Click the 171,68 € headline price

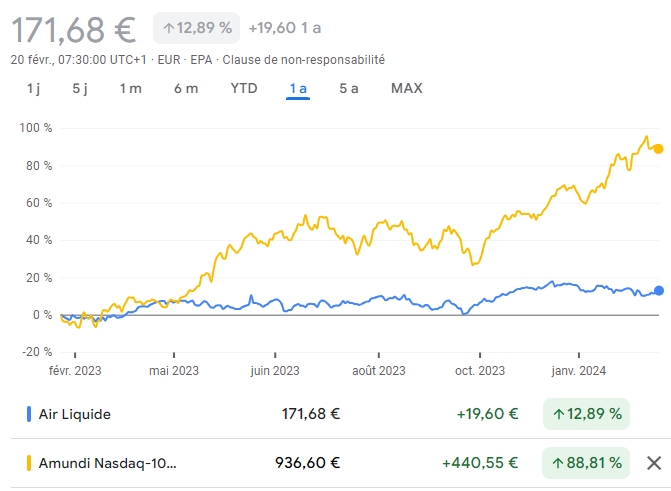[x=73, y=30]
